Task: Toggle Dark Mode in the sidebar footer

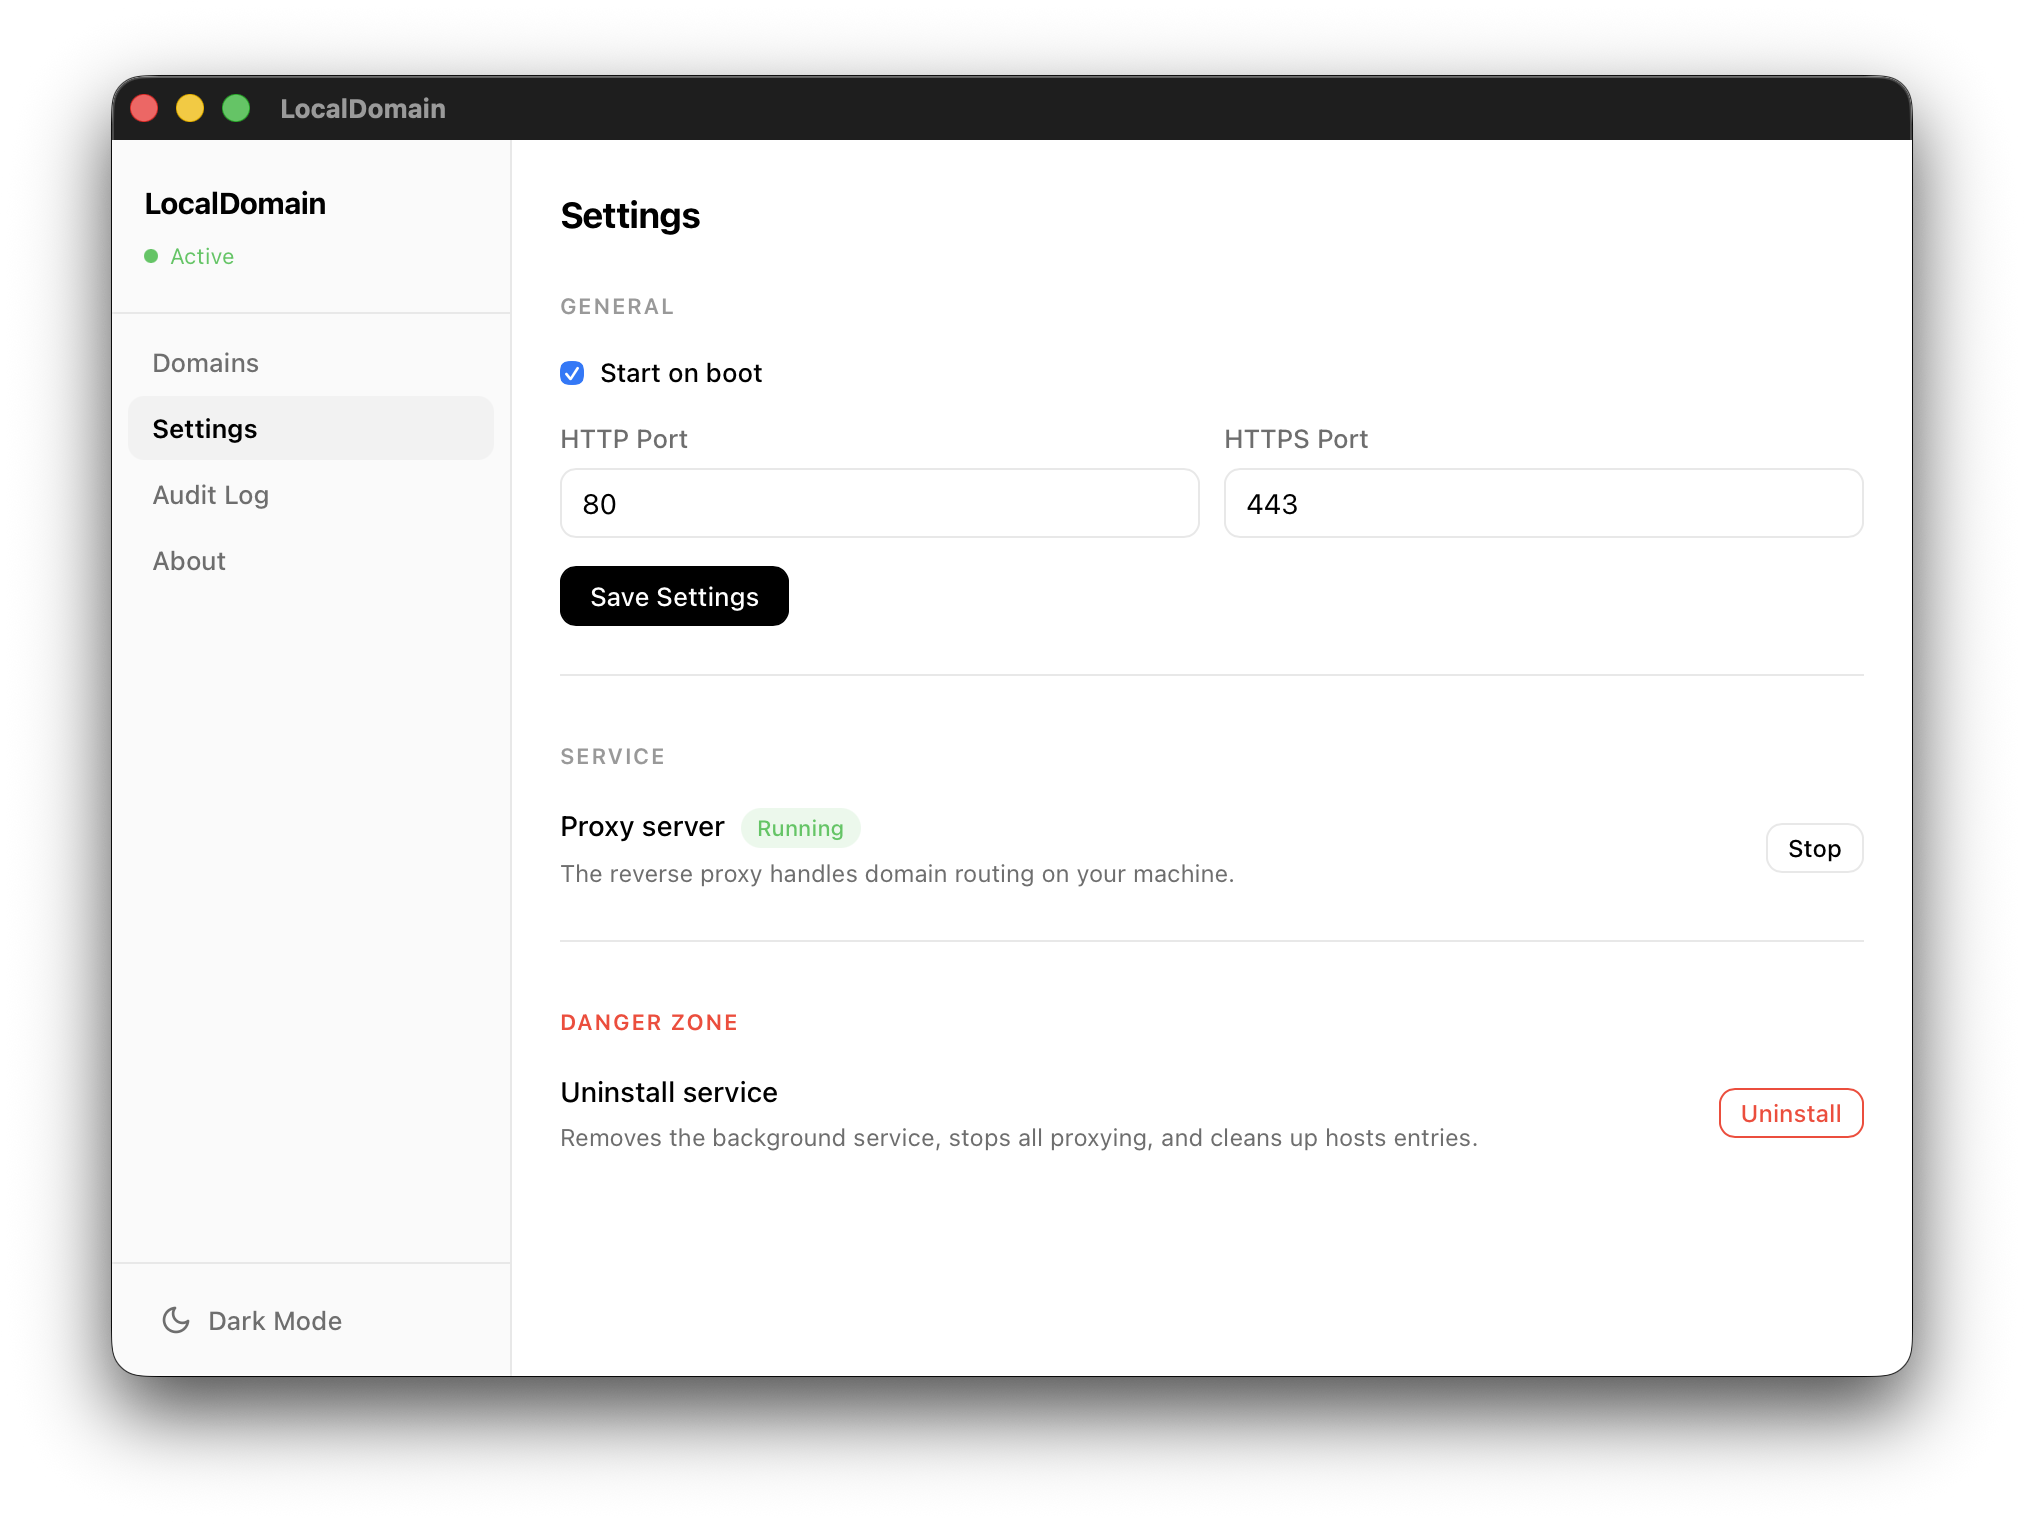Action: point(251,1320)
